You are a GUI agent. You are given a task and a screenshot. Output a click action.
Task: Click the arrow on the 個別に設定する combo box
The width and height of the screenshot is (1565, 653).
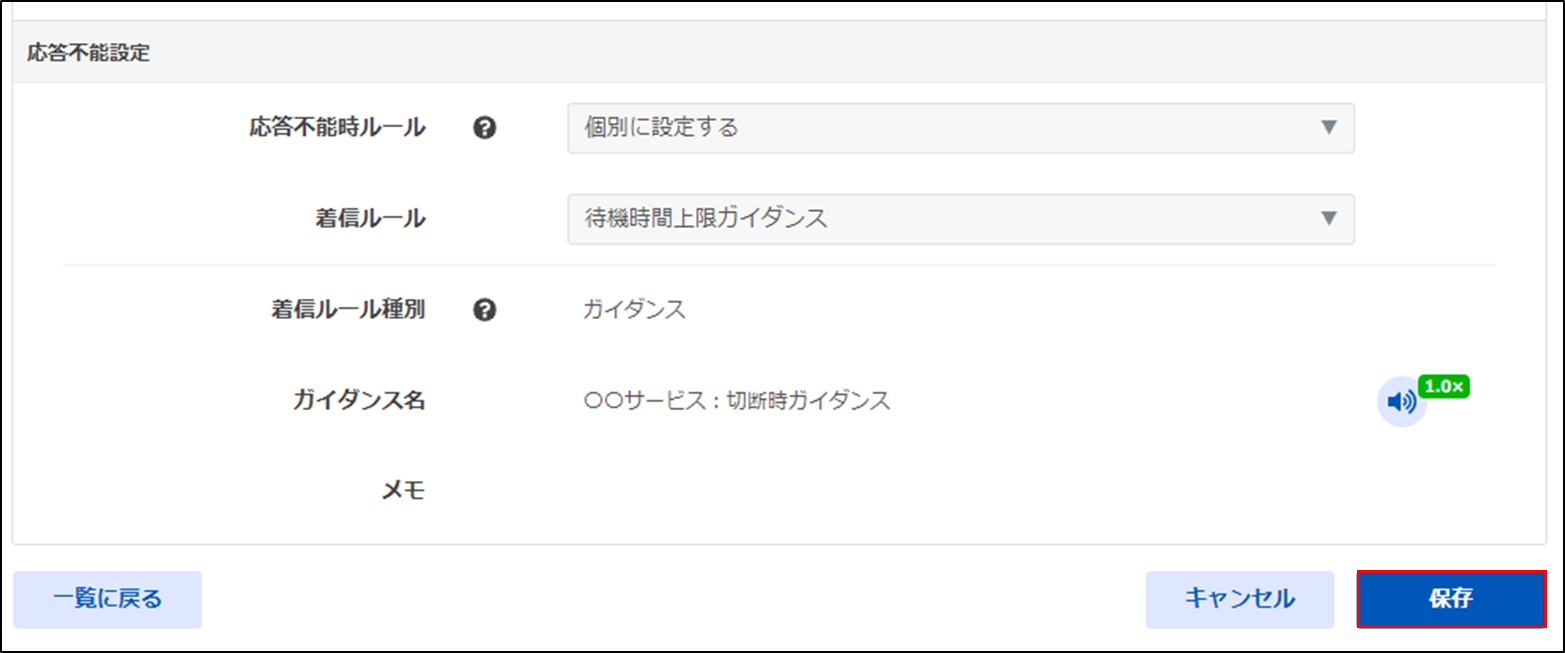click(1329, 128)
